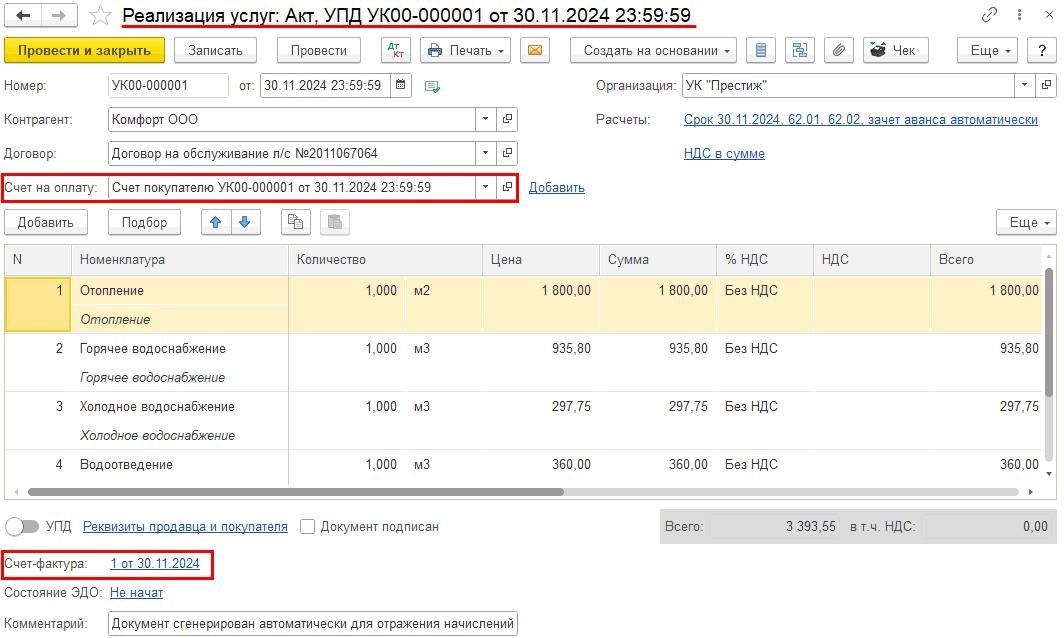Open the top Еще menu
The image size is (1064, 638).
987,50
